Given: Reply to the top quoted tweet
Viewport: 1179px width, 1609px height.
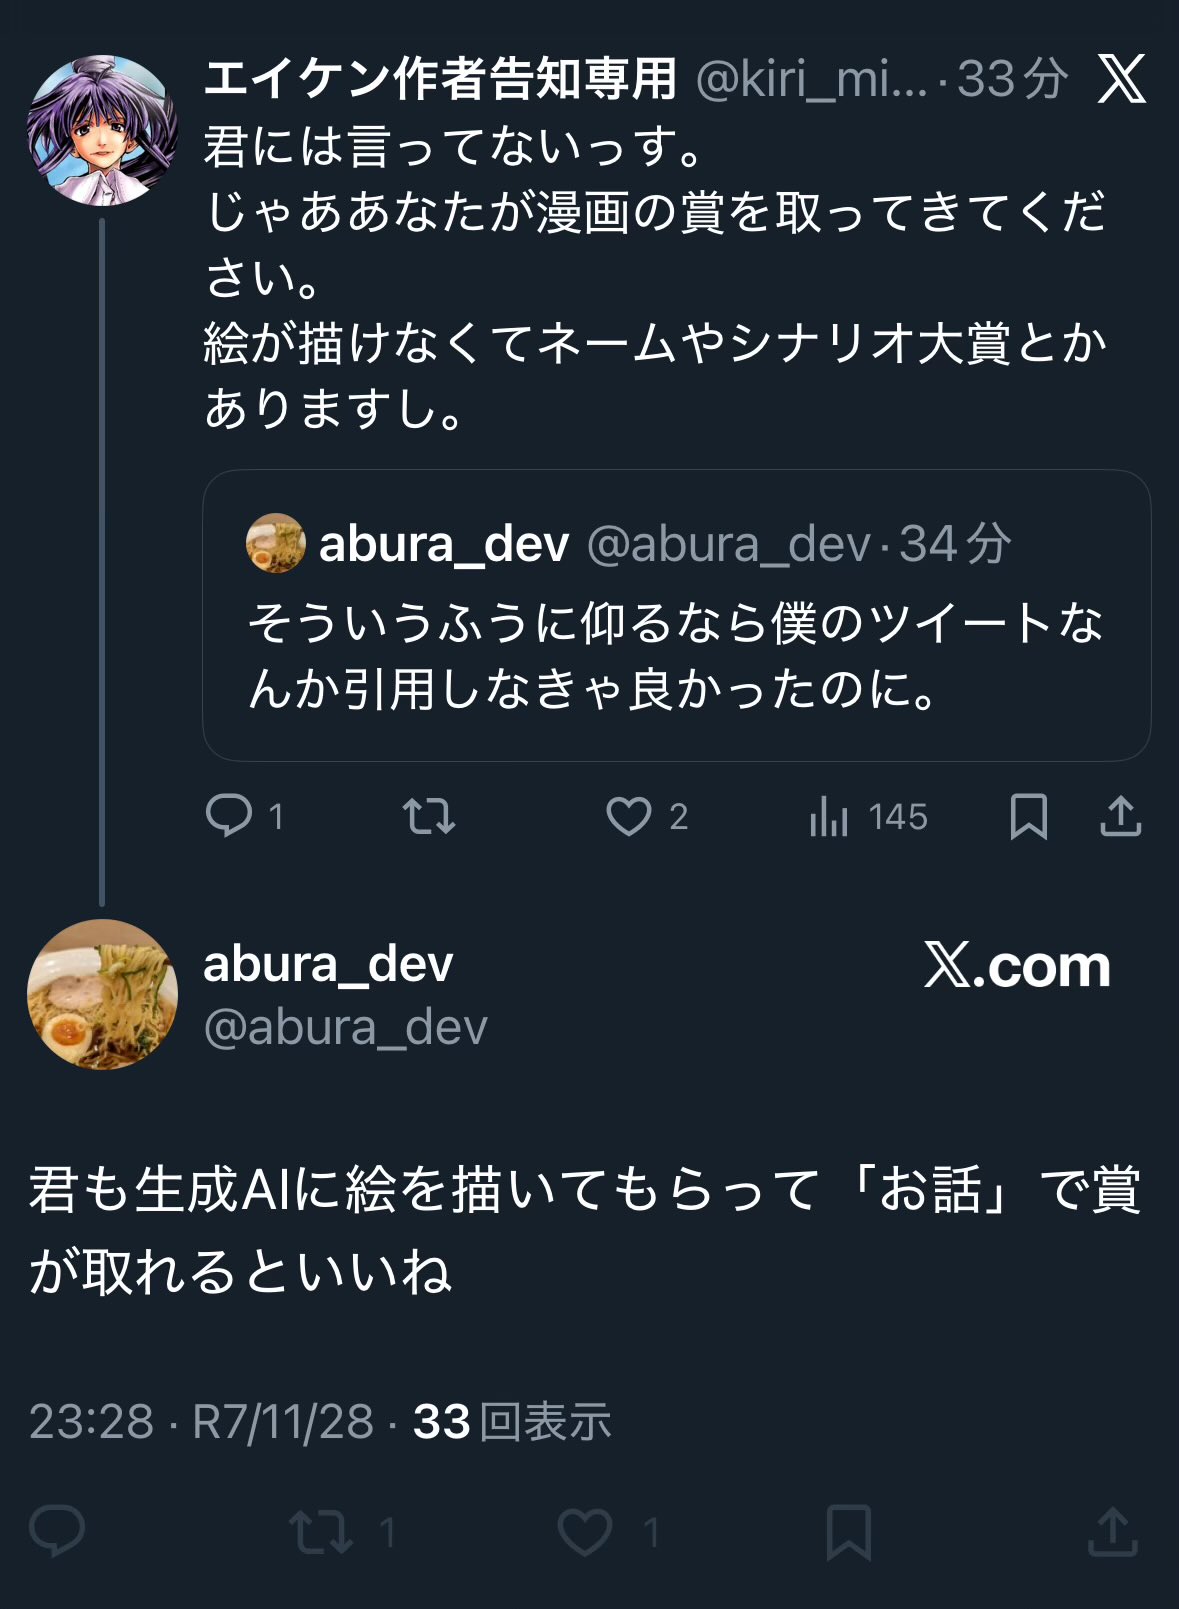Looking at the screenshot, I should [229, 816].
